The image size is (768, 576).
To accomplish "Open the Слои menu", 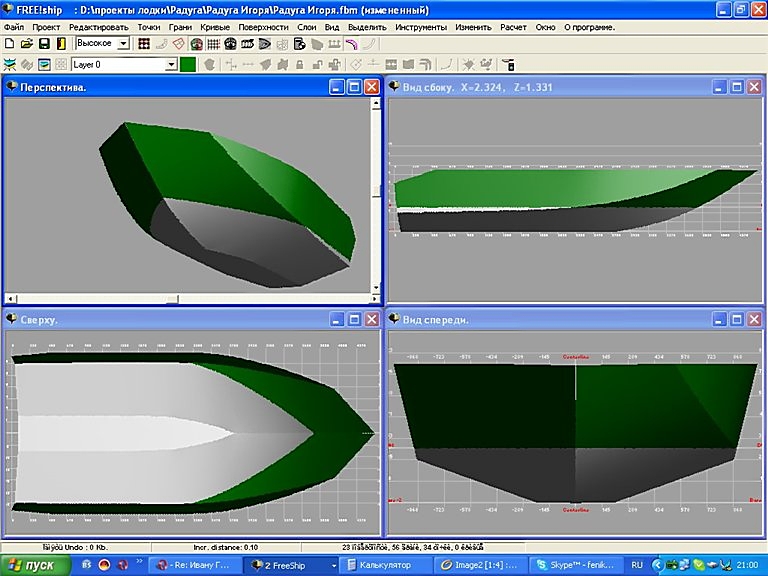I will [307, 27].
